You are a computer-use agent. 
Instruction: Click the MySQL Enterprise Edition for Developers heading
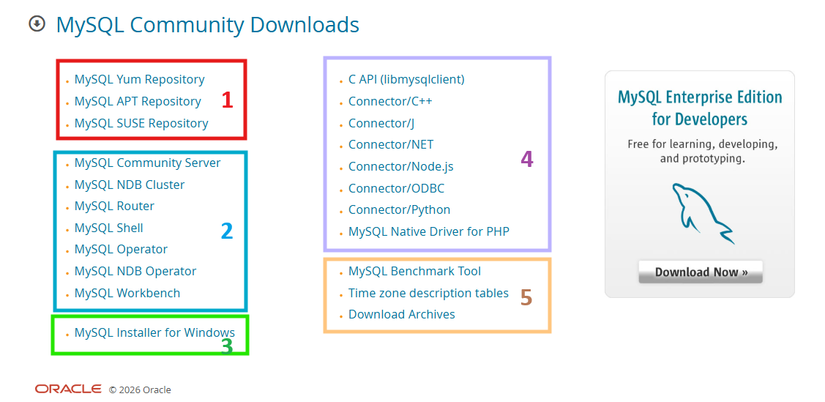pyautogui.click(x=700, y=108)
